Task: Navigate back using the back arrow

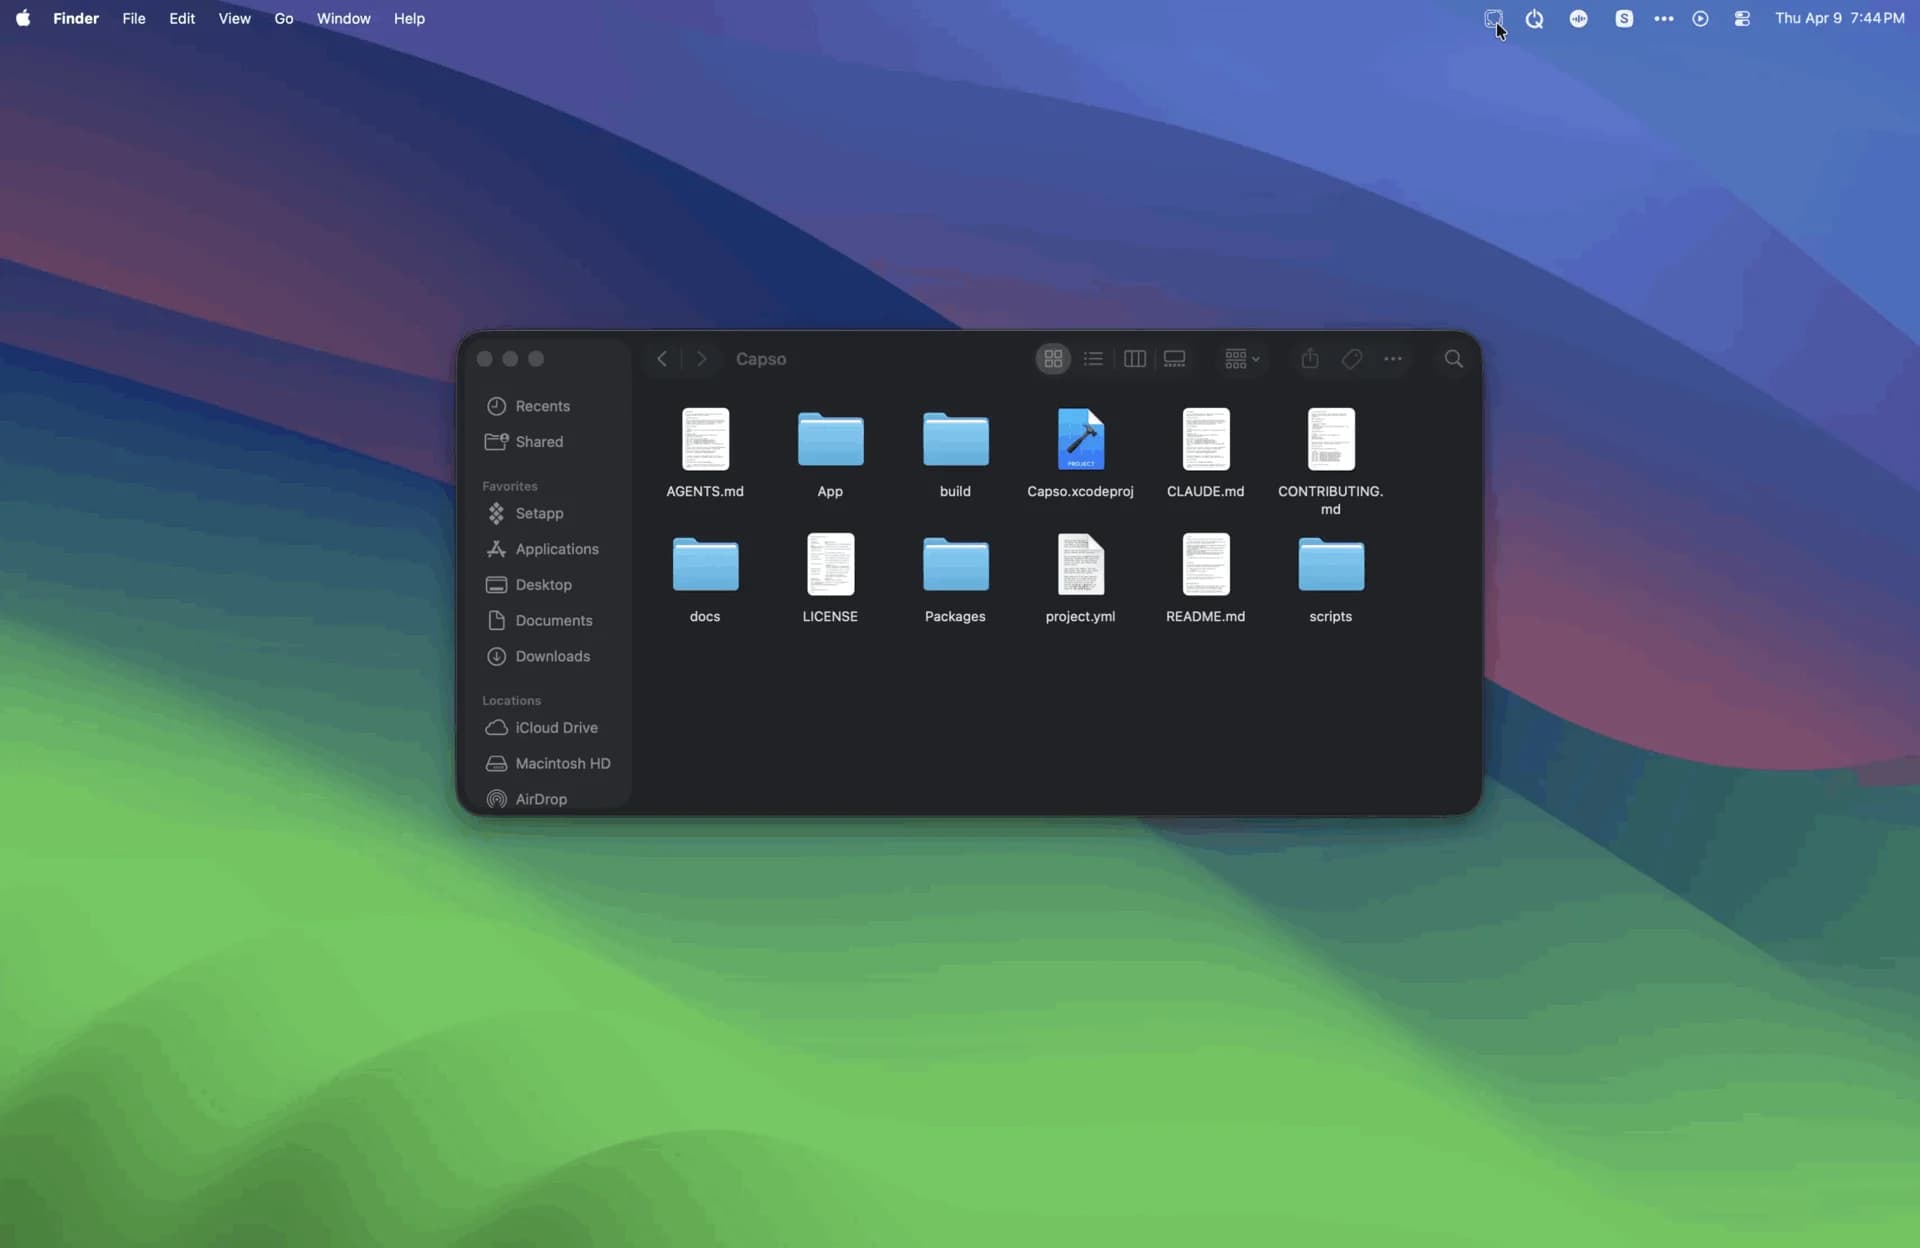Action: click(x=661, y=358)
